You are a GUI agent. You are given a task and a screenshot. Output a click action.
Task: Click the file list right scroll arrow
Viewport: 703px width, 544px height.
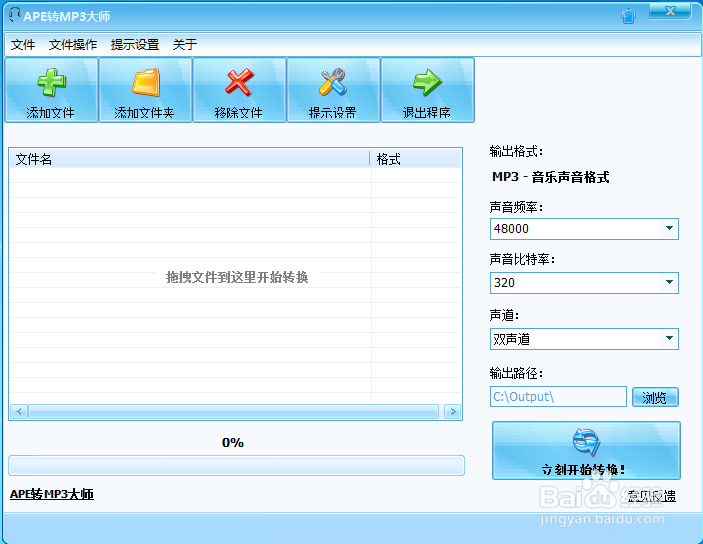pyautogui.click(x=453, y=411)
